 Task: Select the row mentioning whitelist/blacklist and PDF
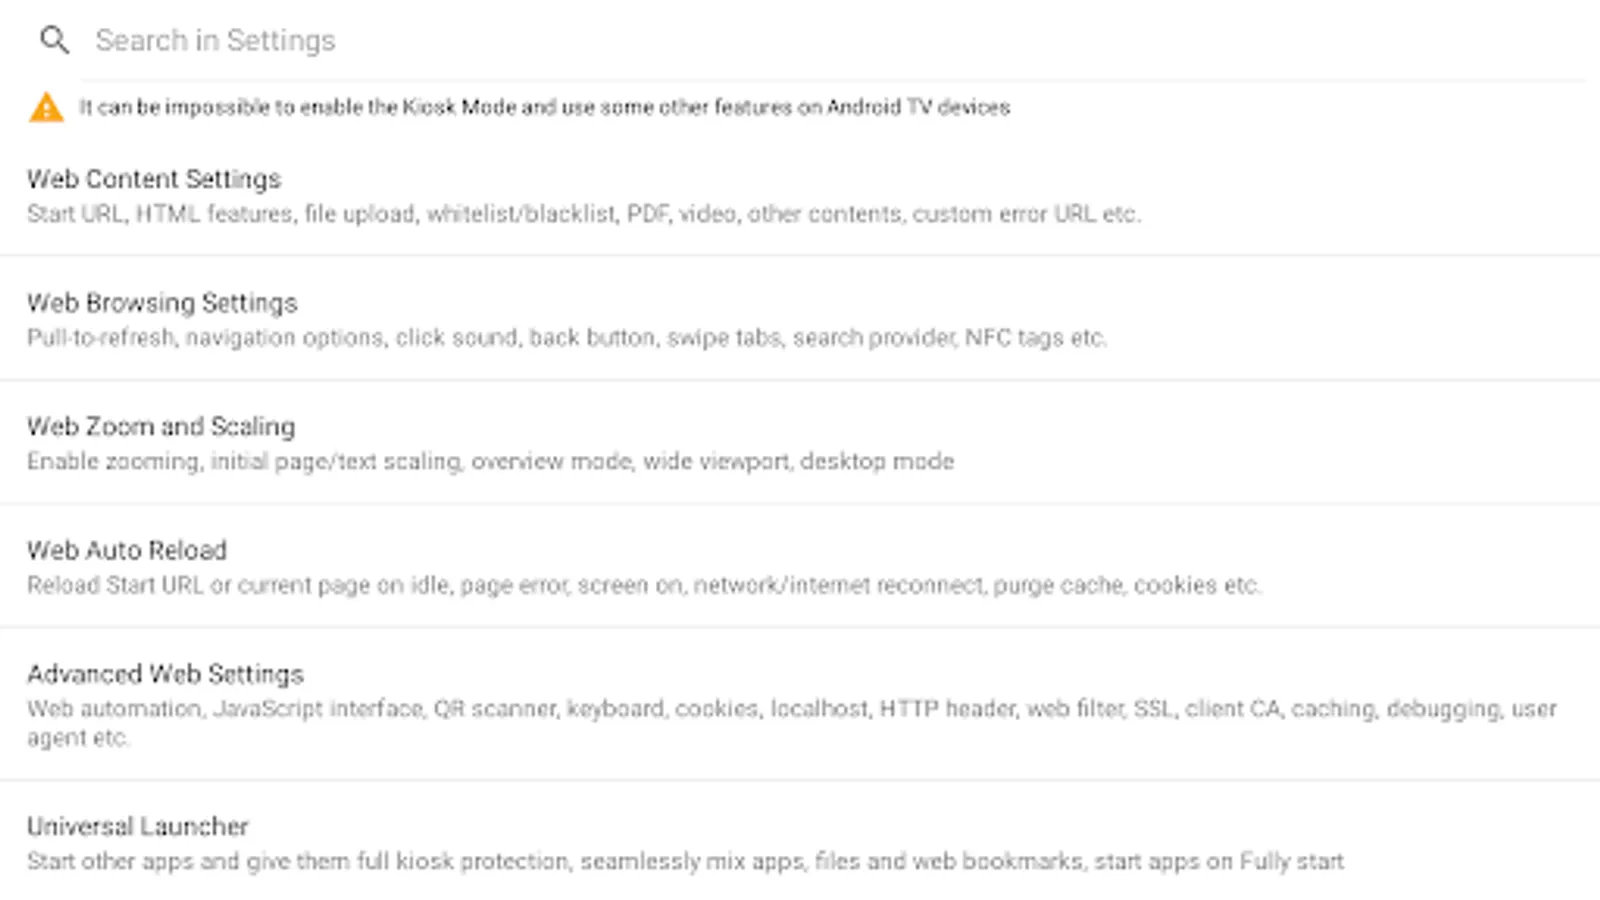800,196
